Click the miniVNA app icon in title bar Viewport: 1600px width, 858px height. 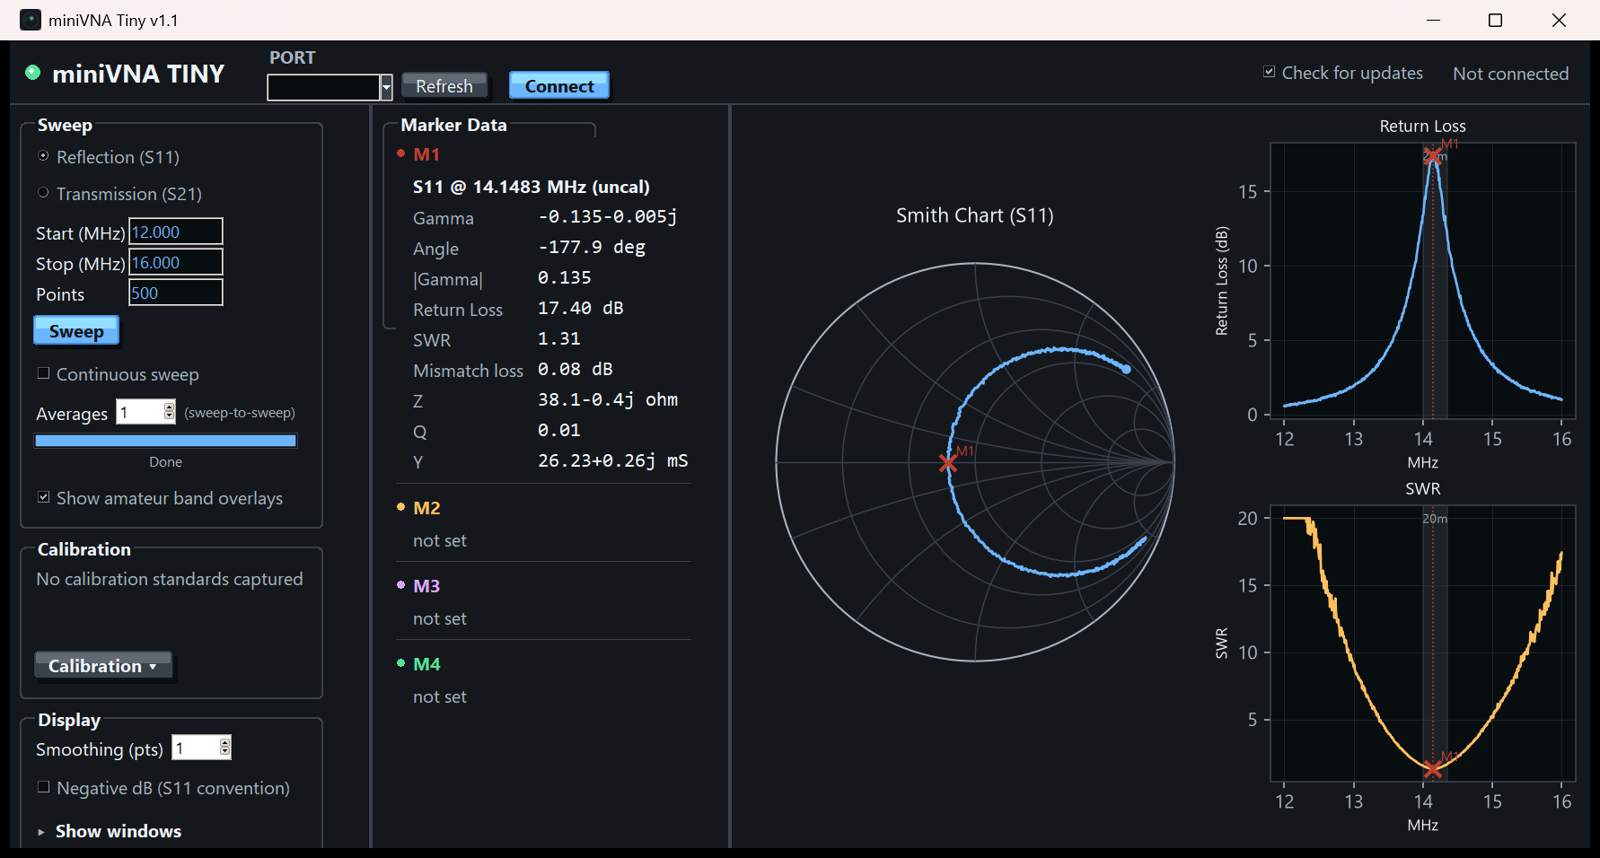31,20
